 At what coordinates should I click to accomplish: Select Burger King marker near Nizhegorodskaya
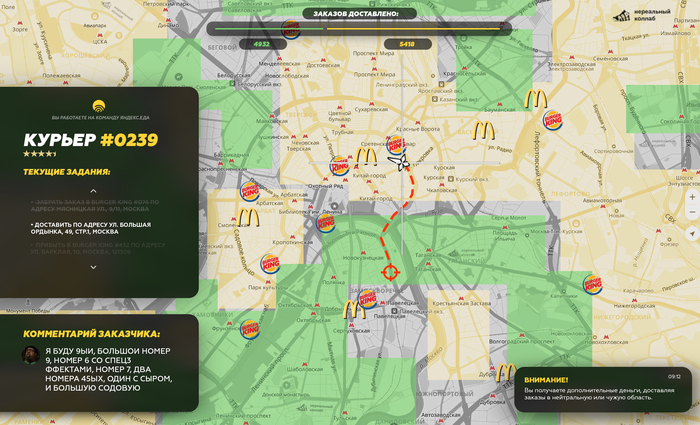[592, 284]
